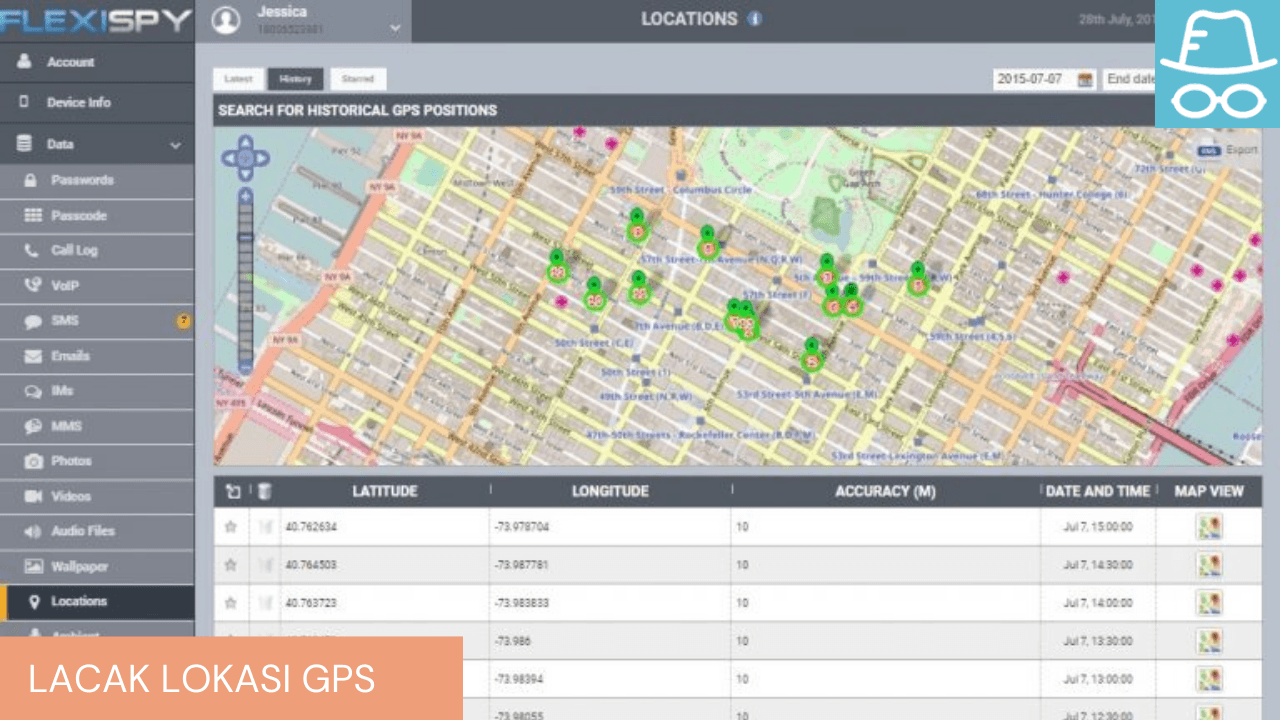Open Device Info in sidebar
This screenshot has width=1280, height=720.
(97, 103)
